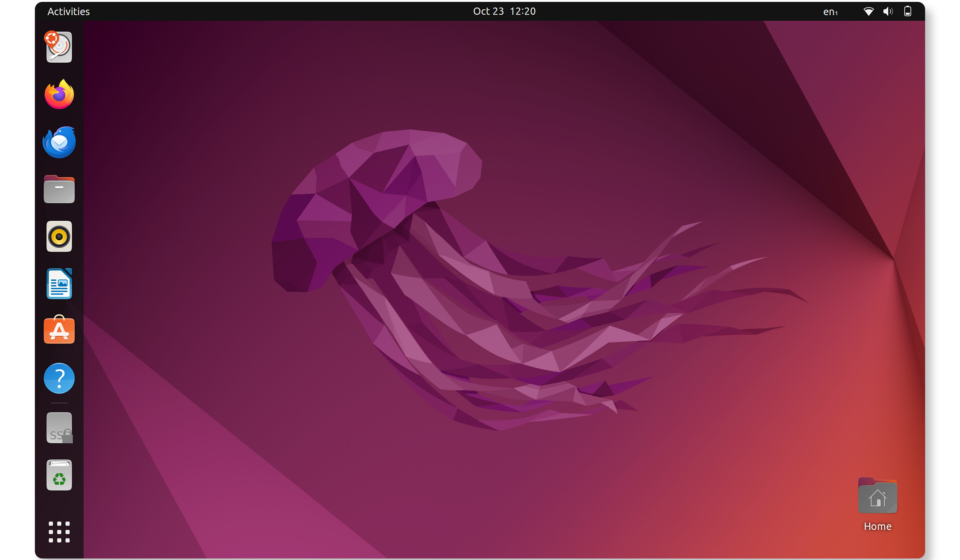Viewport: 960px width, 560px height.
Task: Open the Trash in the dock
Action: tap(59, 475)
